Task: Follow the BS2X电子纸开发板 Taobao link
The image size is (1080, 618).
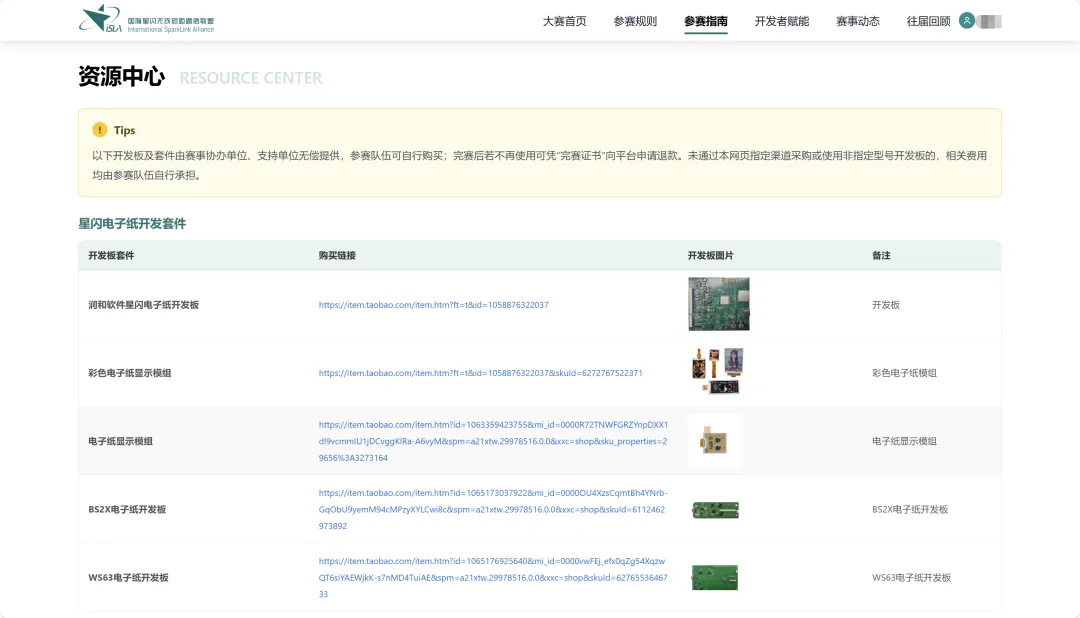Action: pyautogui.click(x=493, y=509)
